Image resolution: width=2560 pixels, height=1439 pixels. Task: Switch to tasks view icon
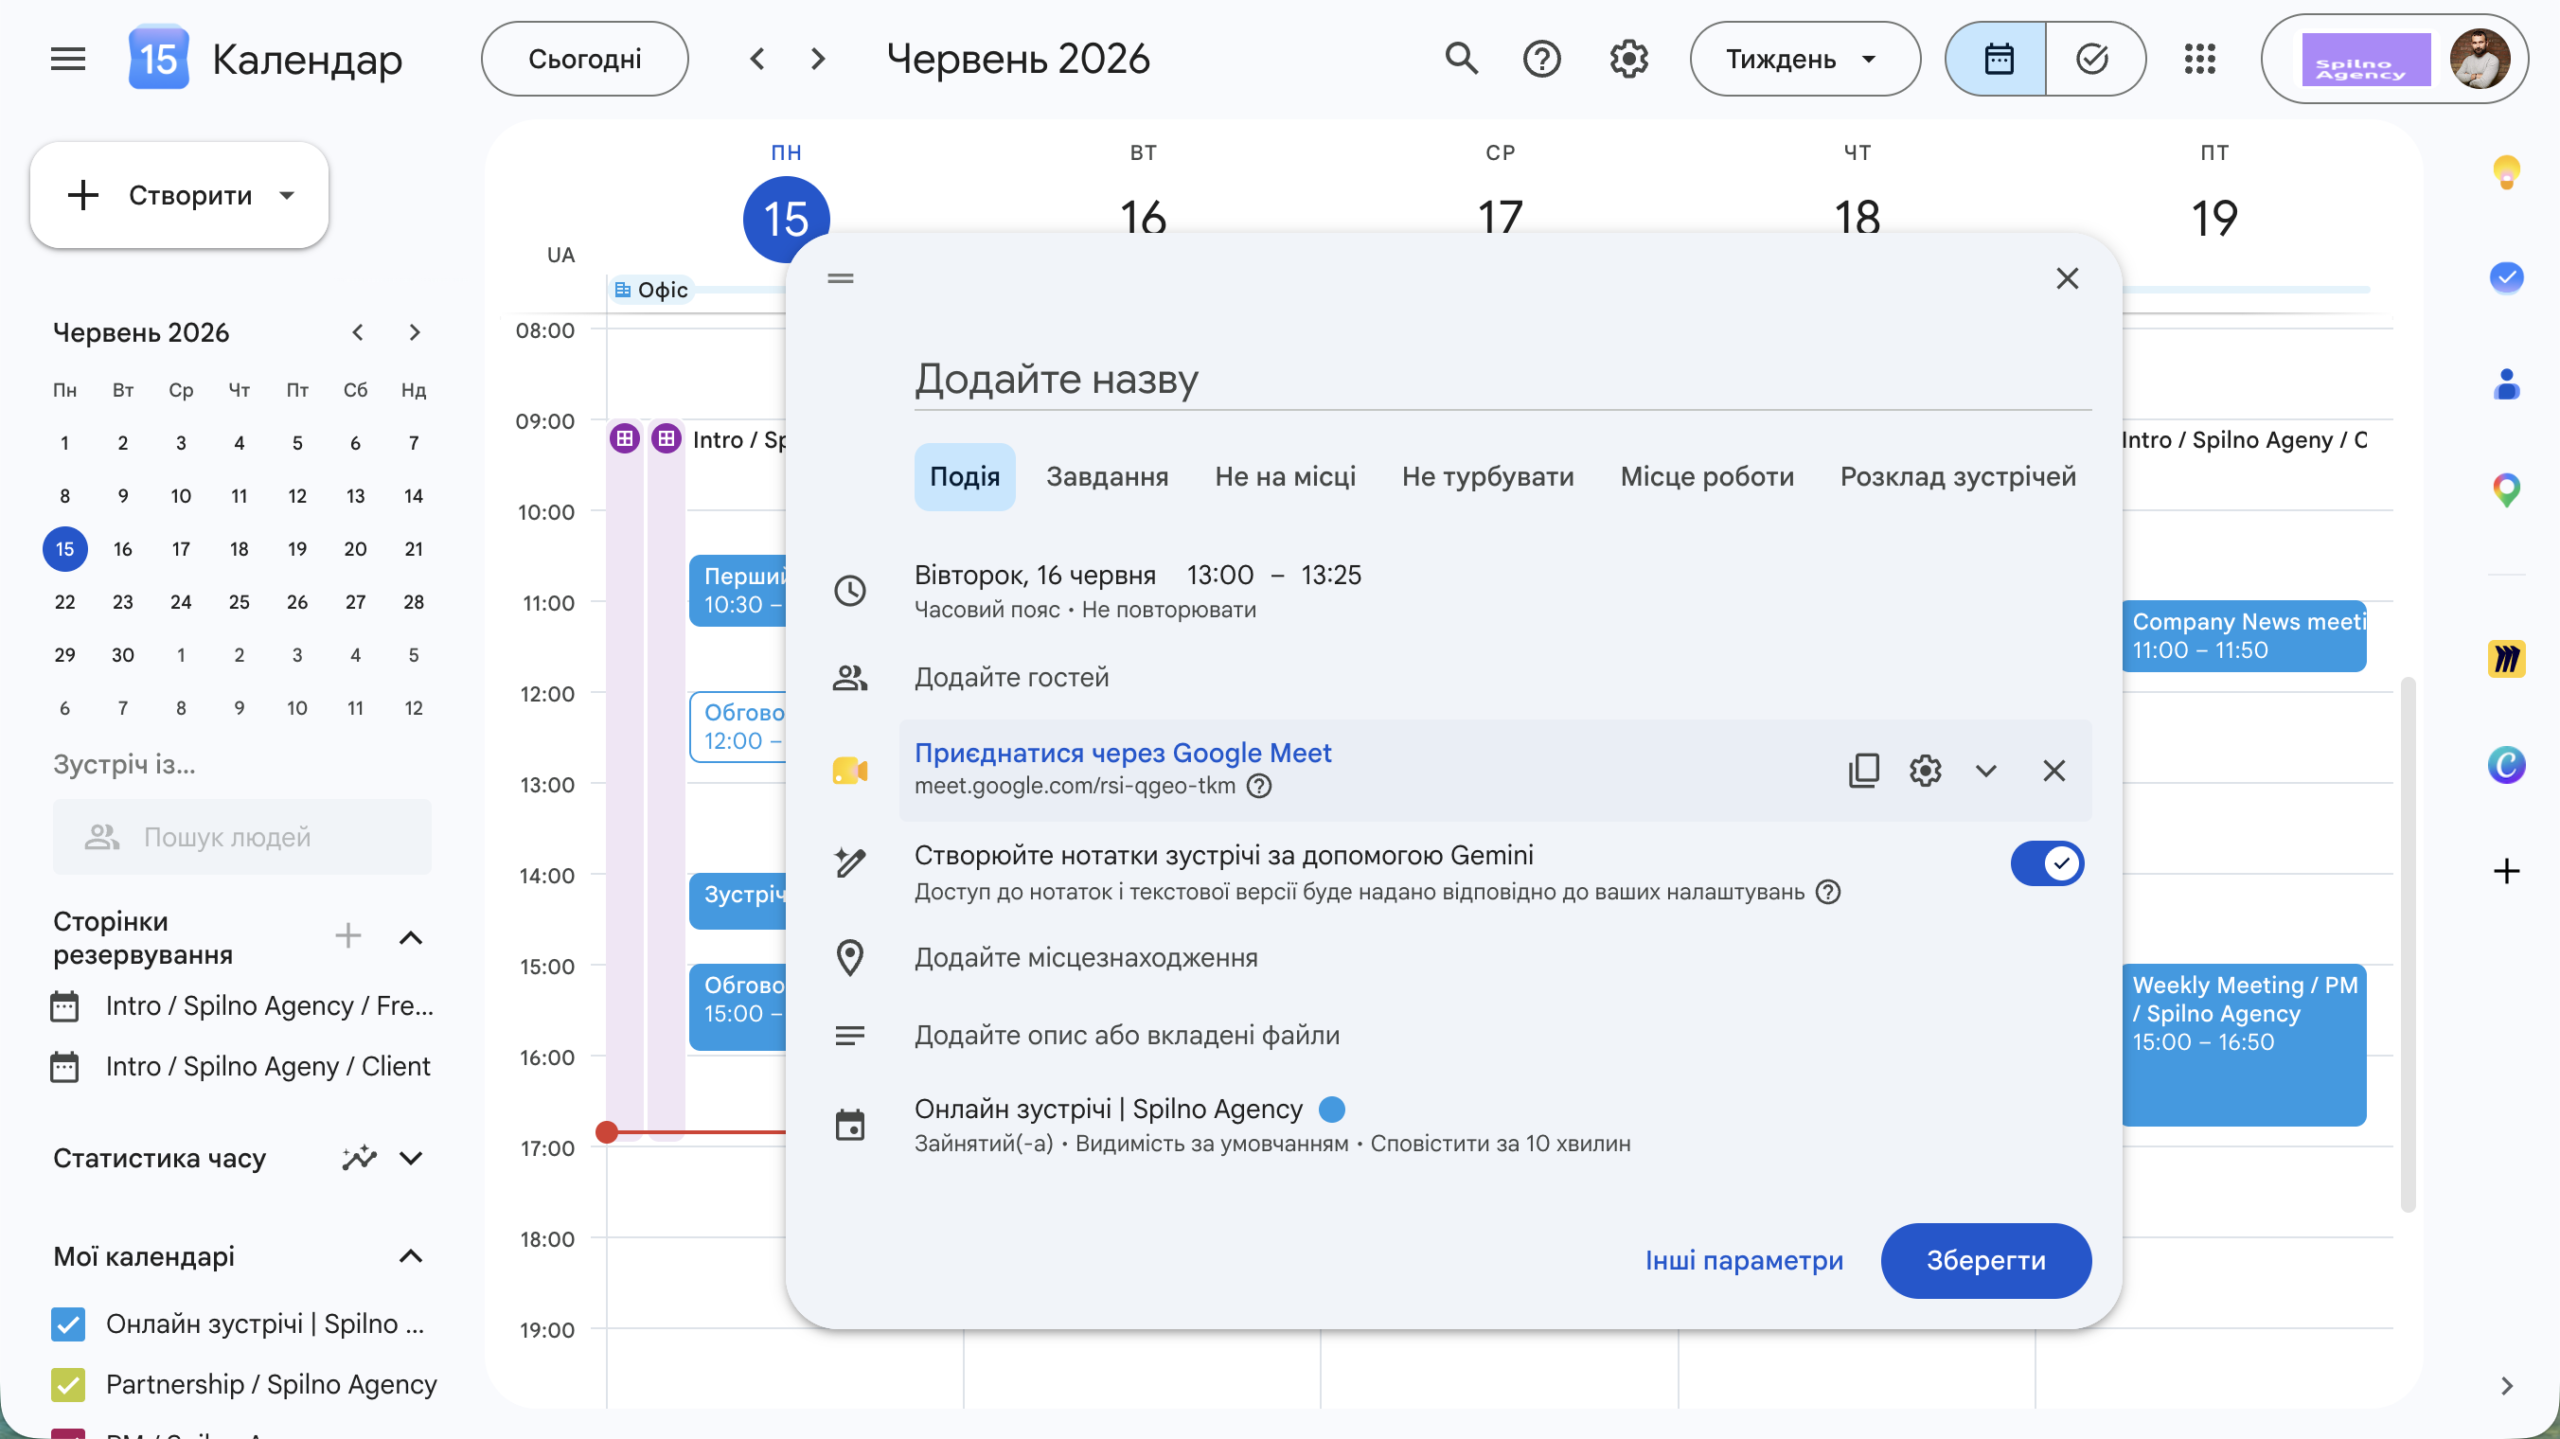2094,59
